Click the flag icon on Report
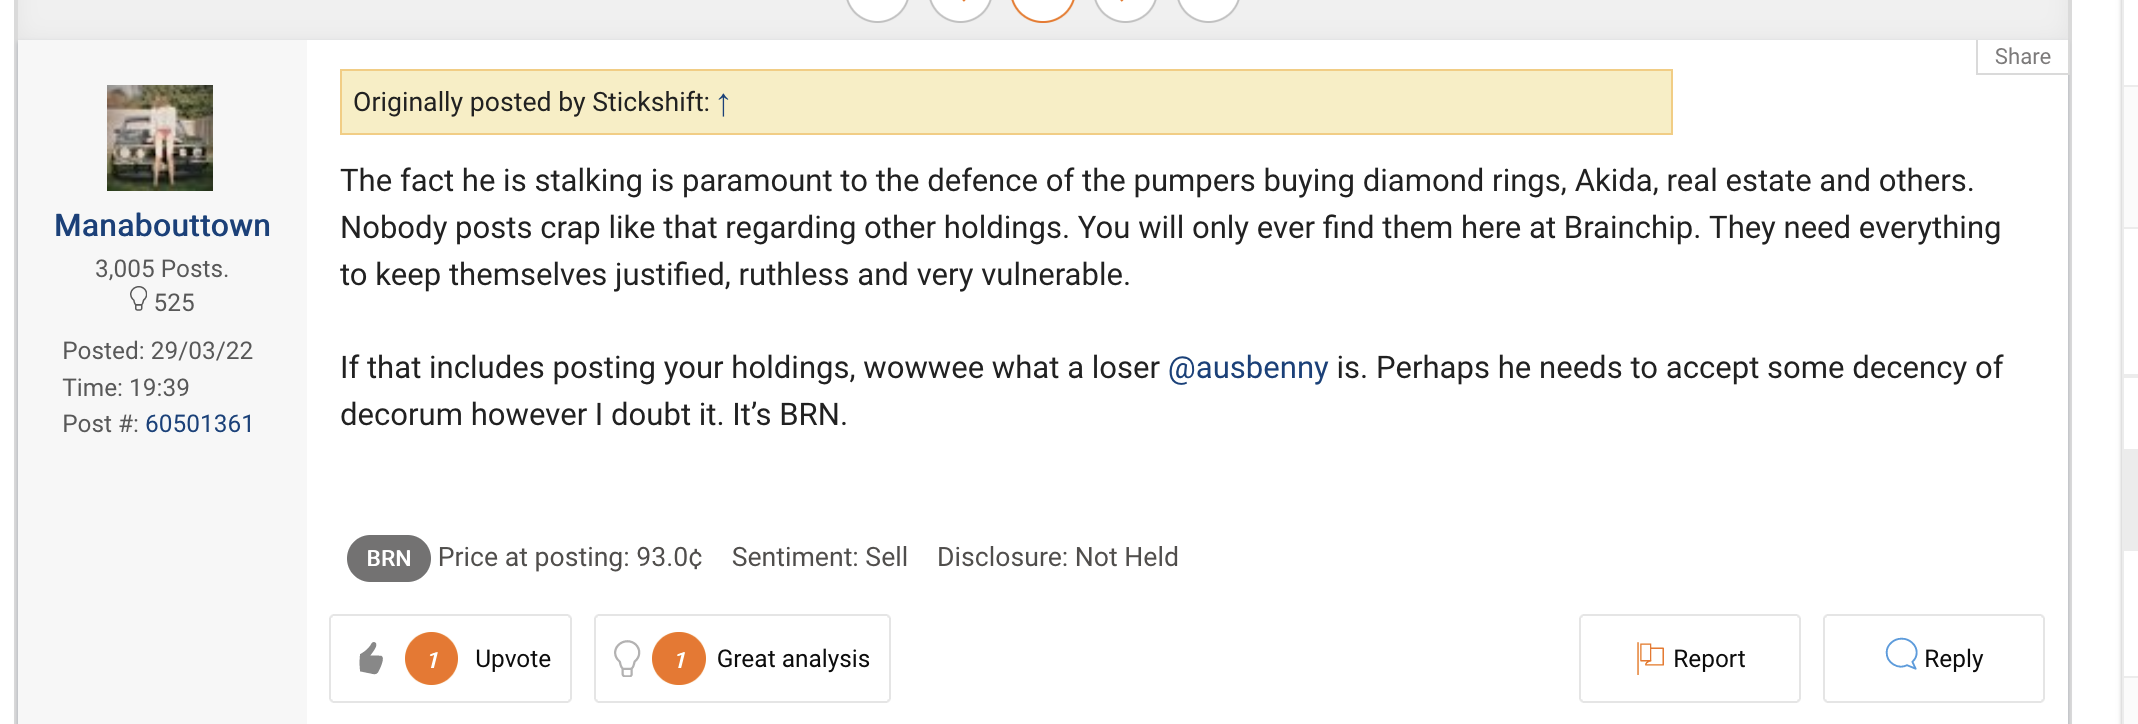Image resolution: width=2138 pixels, height=724 pixels. 1650,657
